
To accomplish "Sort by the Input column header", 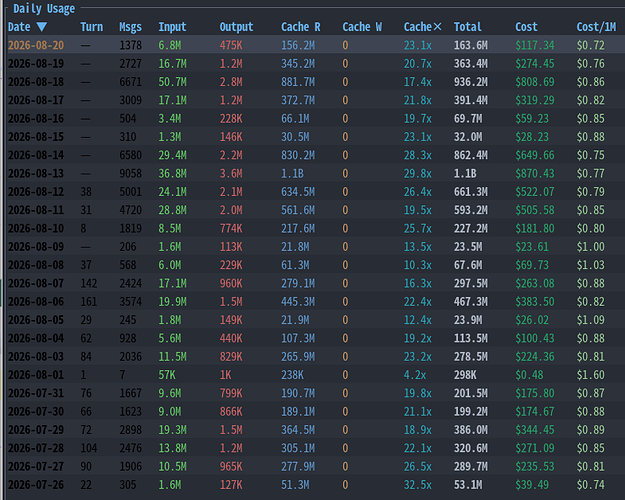I will coord(172,27).
